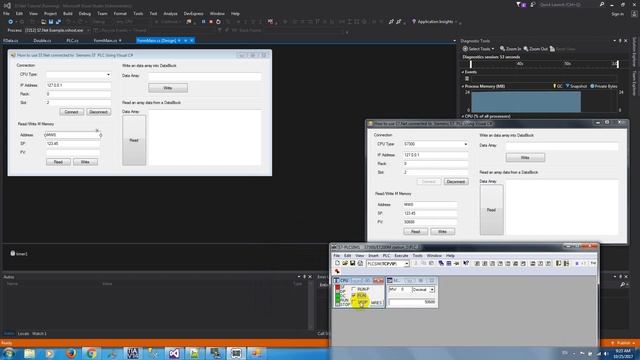This screenshot has width=640, height=360.
Task: Switch to Visual Studio taskbar icon
Action: pos(174,353)
